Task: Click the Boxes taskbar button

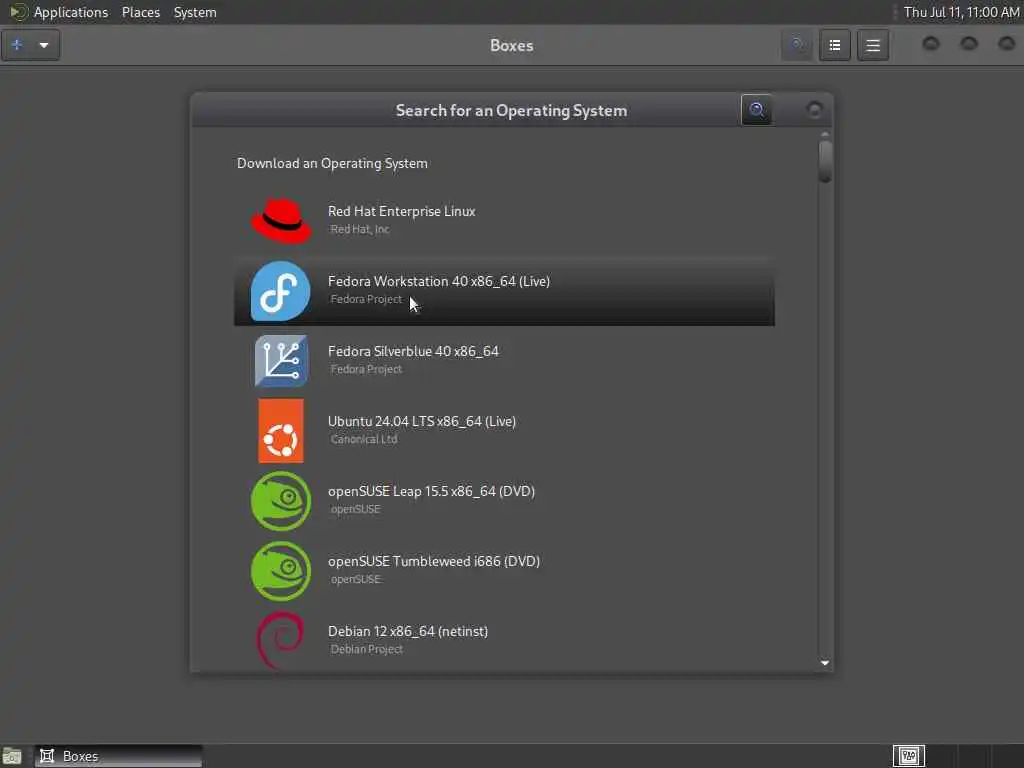Action: [x=118, y=756]
